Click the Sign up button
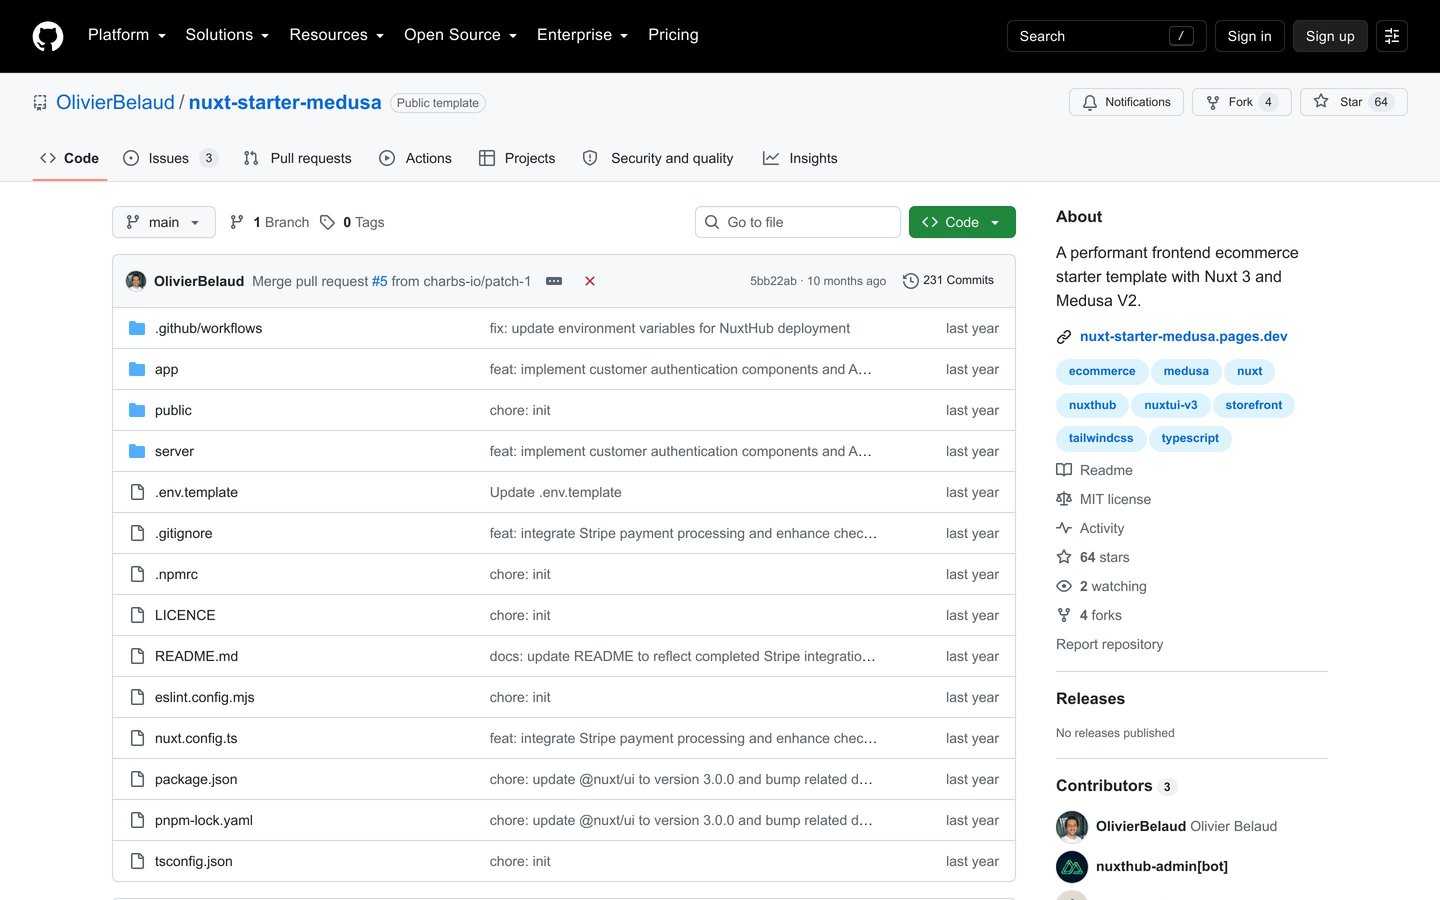The width and height of the screenshot is (1440, 900). pos(1330,36)
